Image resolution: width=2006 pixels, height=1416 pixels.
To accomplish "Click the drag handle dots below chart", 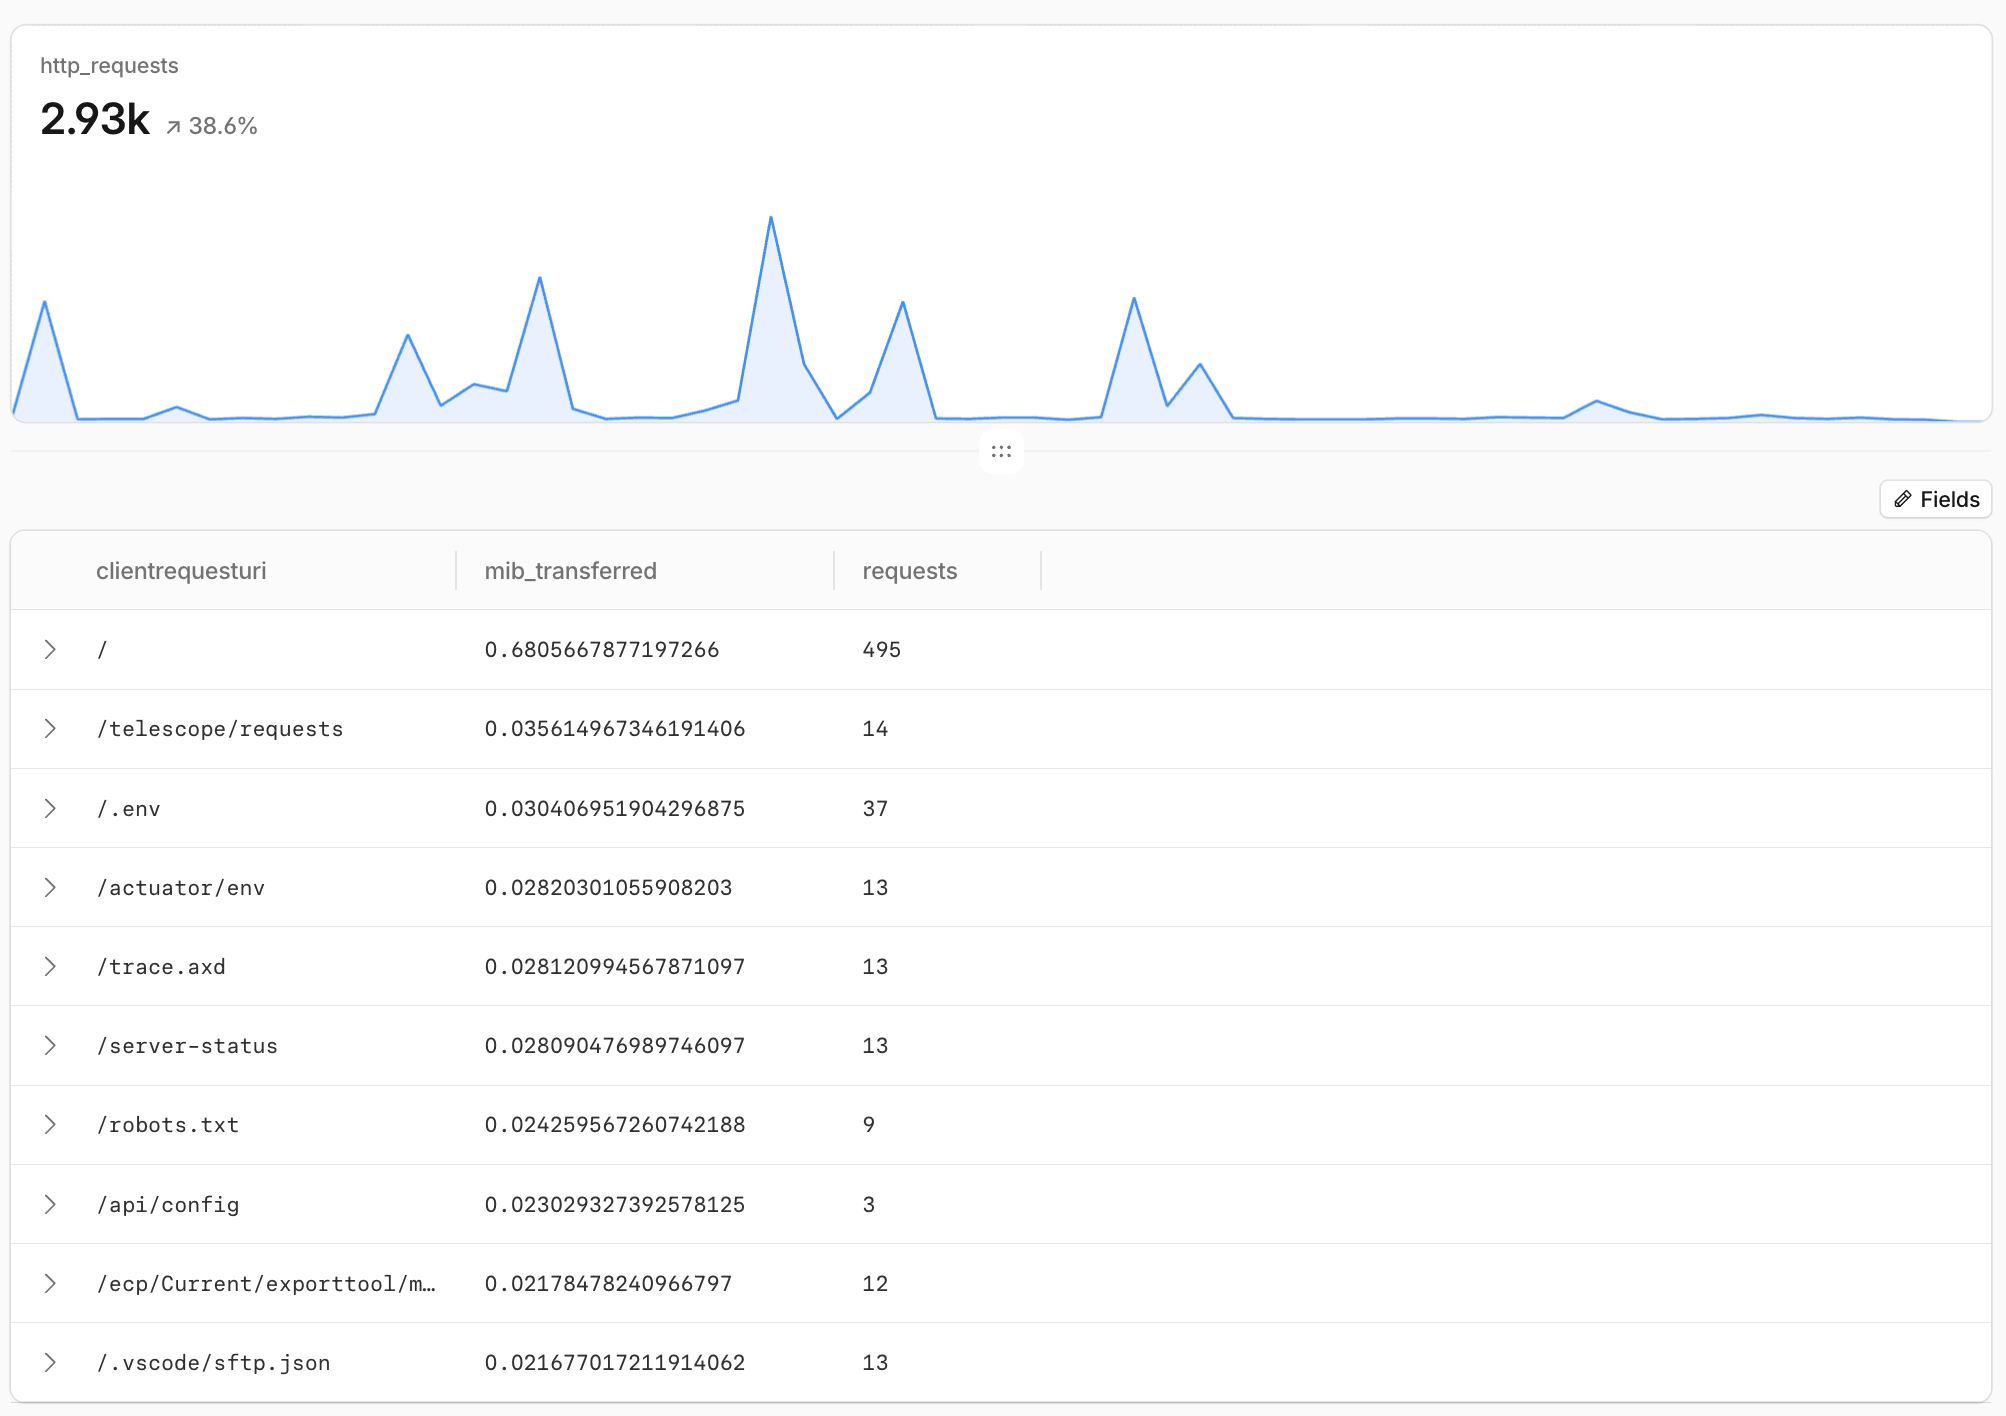I will click(1001, 452).
